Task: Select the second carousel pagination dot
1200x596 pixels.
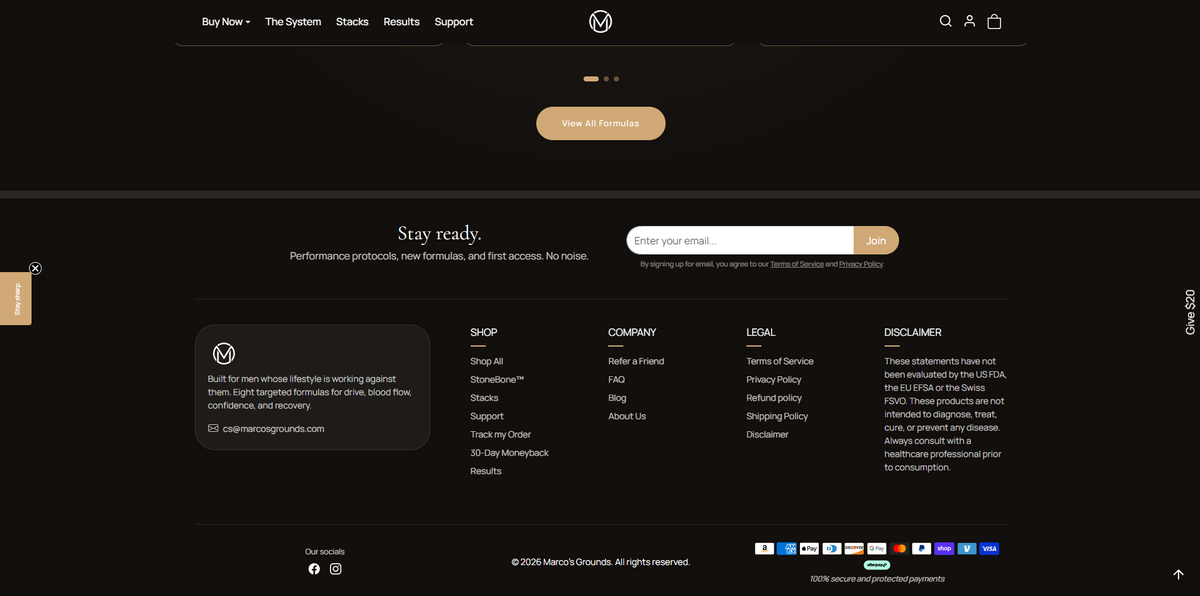Action: pyautogui.click(x=606, y=78)
